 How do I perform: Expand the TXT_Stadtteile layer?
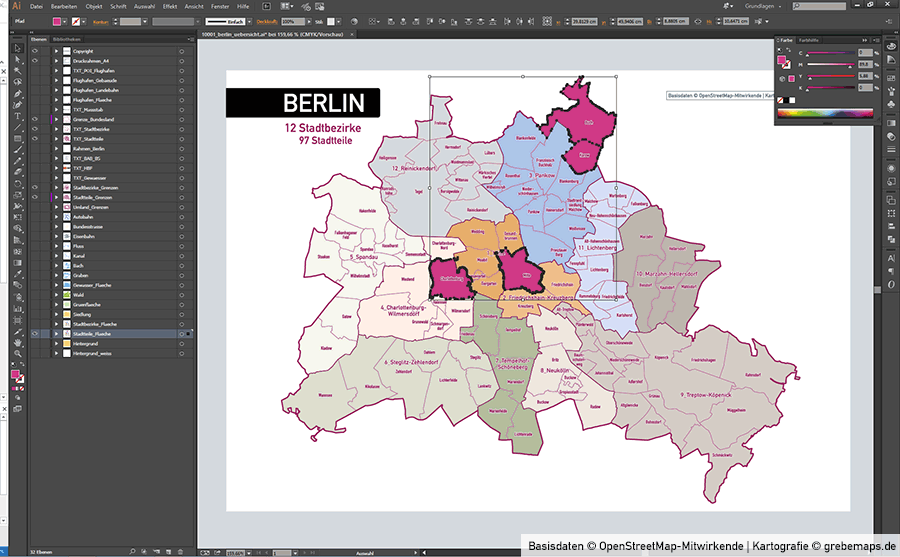pyautogui.click(x=56, y=139)
